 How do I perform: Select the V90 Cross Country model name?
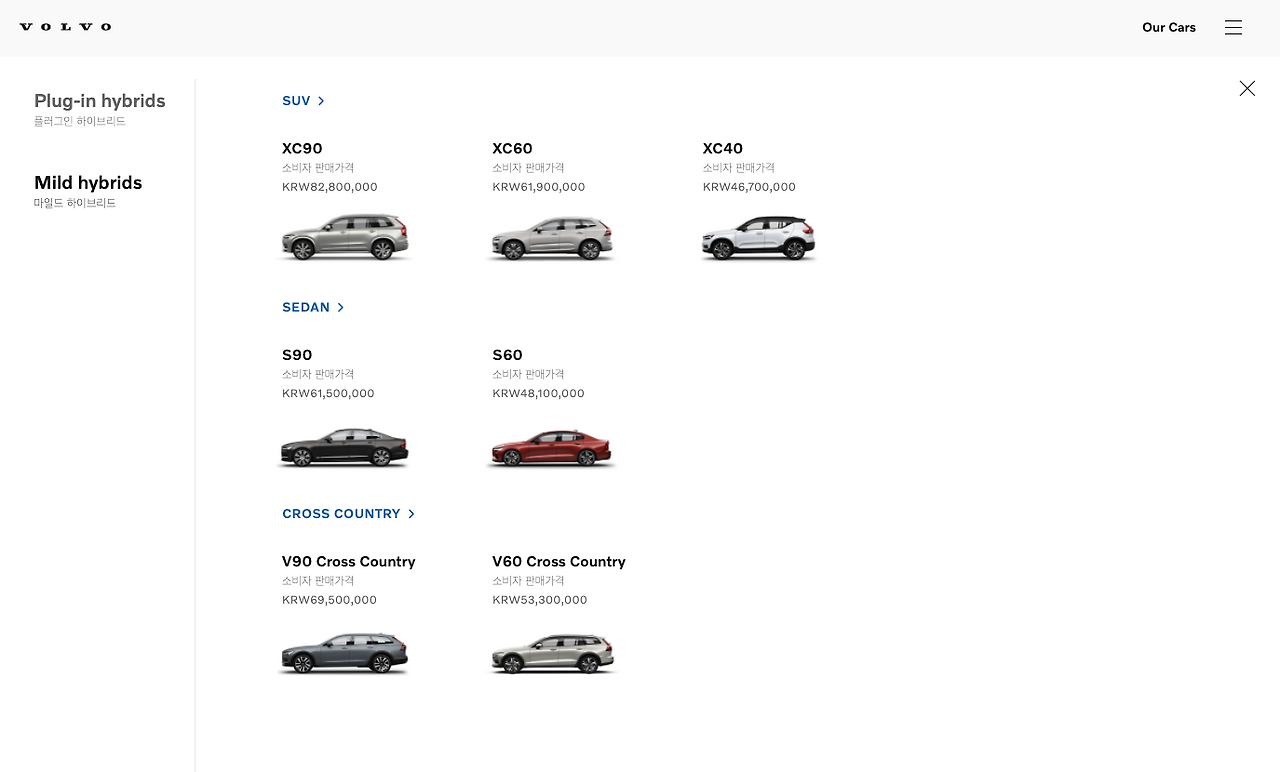[349, 562]
